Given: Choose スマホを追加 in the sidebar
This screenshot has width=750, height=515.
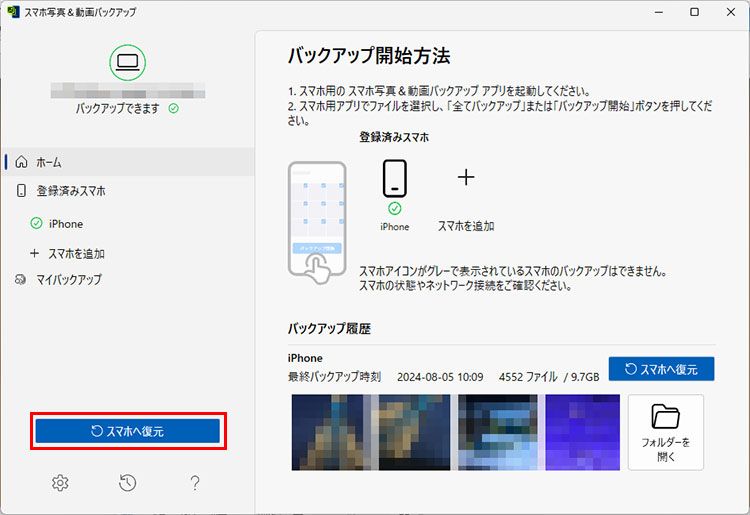Looking at the screenshot, I should 76,254.
